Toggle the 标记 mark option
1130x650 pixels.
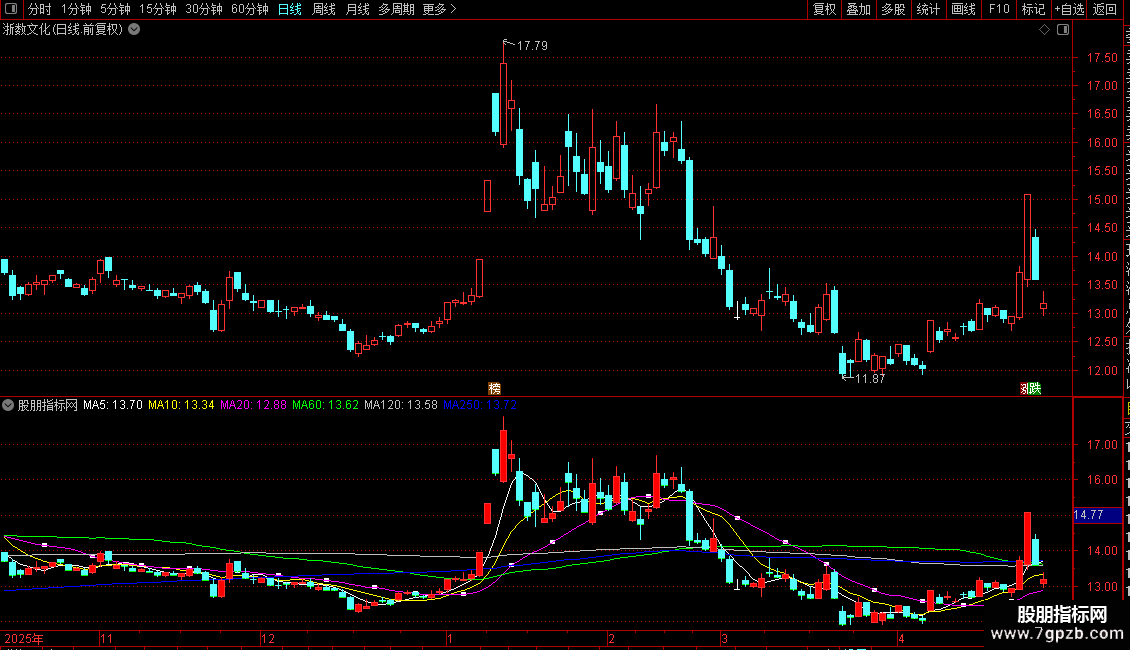pyautogui.click(x=1033, y=9)
